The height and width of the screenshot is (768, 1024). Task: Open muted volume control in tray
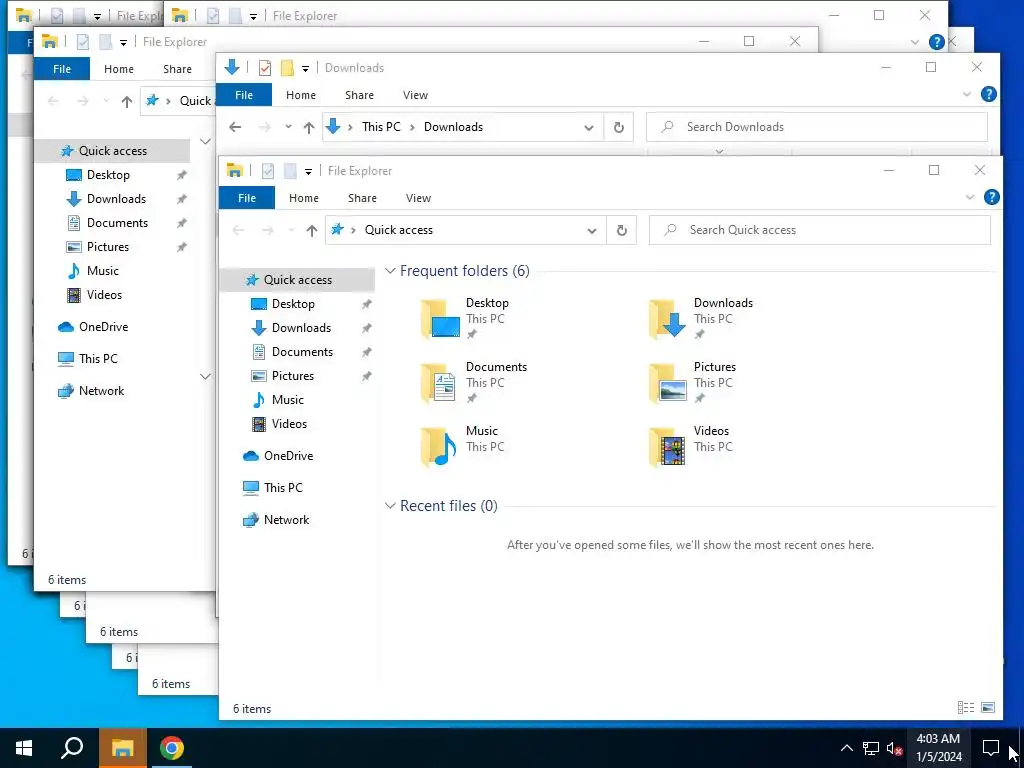[x=894, y=748]
